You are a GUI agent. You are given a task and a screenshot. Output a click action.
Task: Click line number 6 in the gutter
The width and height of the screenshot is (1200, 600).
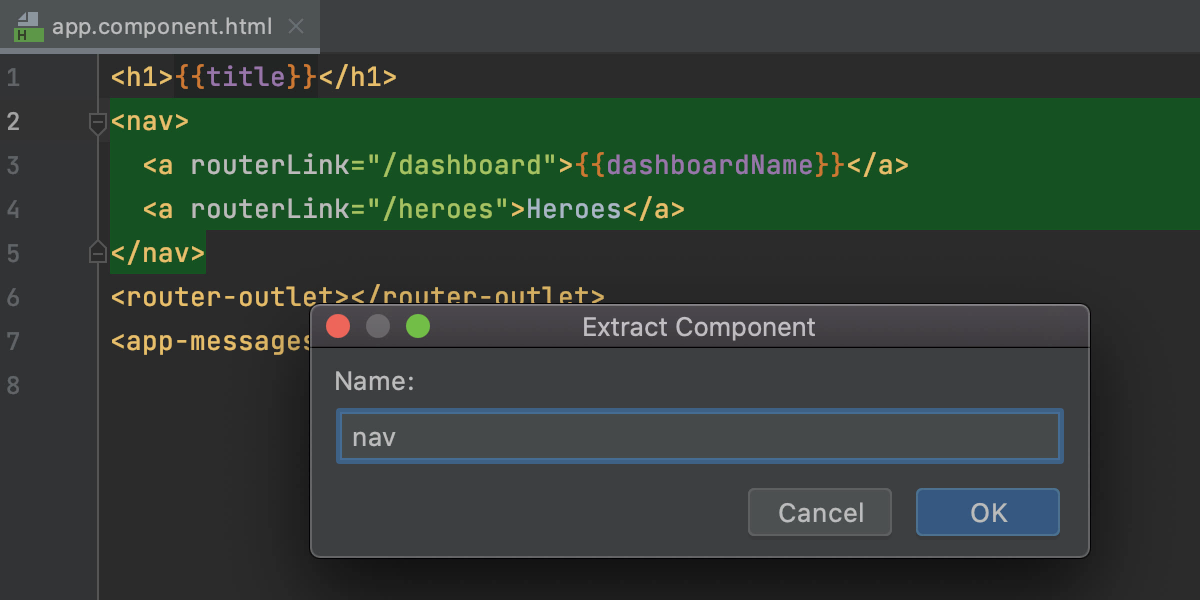coord(13,298)
